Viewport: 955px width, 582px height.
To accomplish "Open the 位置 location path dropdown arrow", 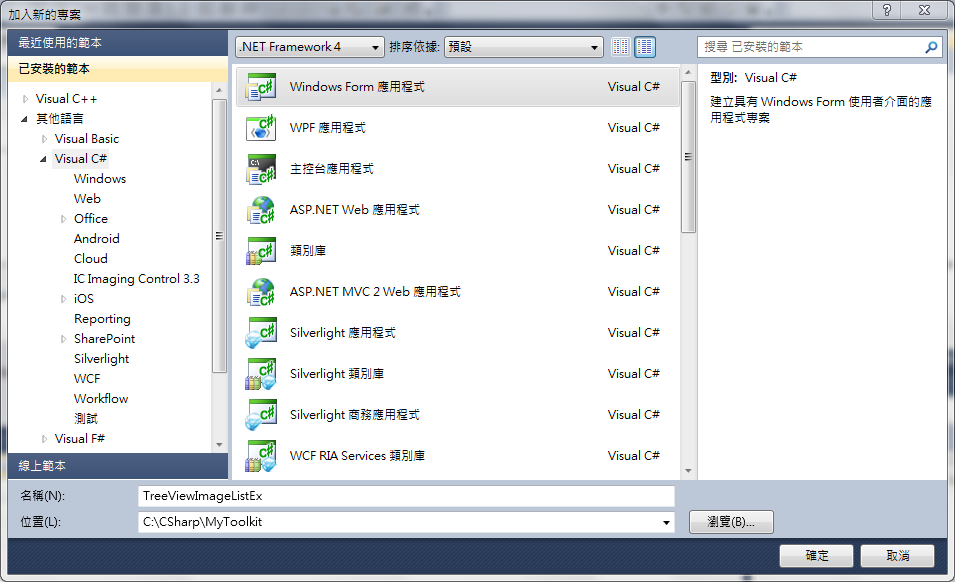I will point(666,522).
